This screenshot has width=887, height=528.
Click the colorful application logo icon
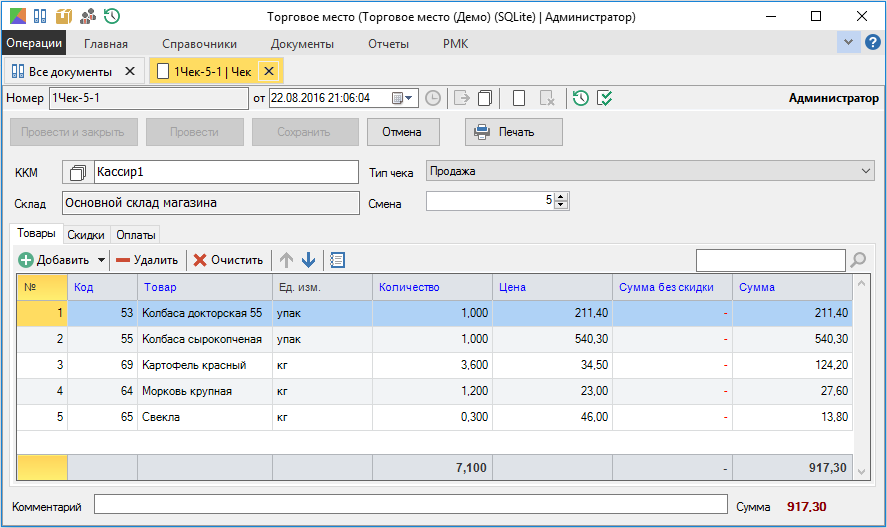[18, 16]
